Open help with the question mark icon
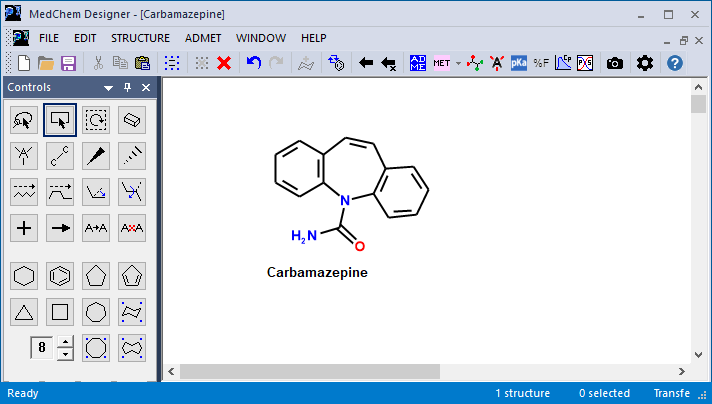 (675, 63)
